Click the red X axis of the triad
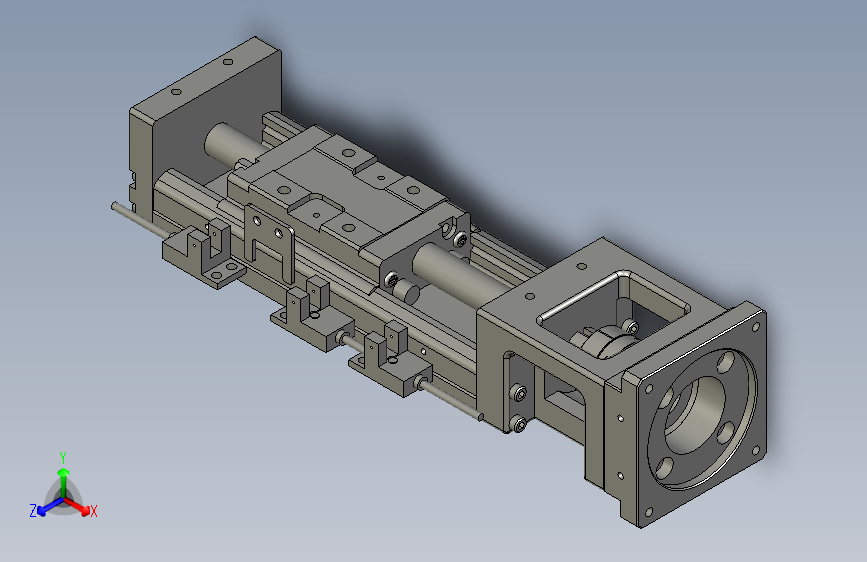Image resolution: width=867 pixels, height=562 pixels. coord(82,508)
